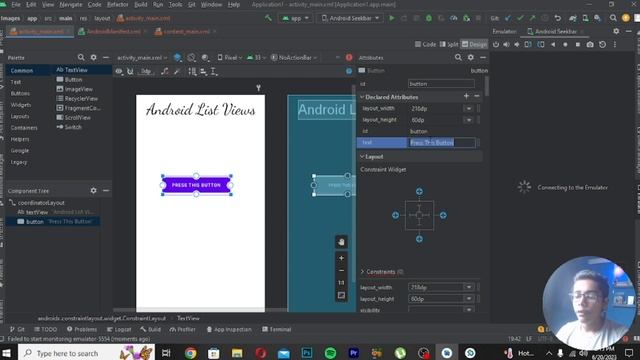Open the Tools menu

(x=176, y=4)
